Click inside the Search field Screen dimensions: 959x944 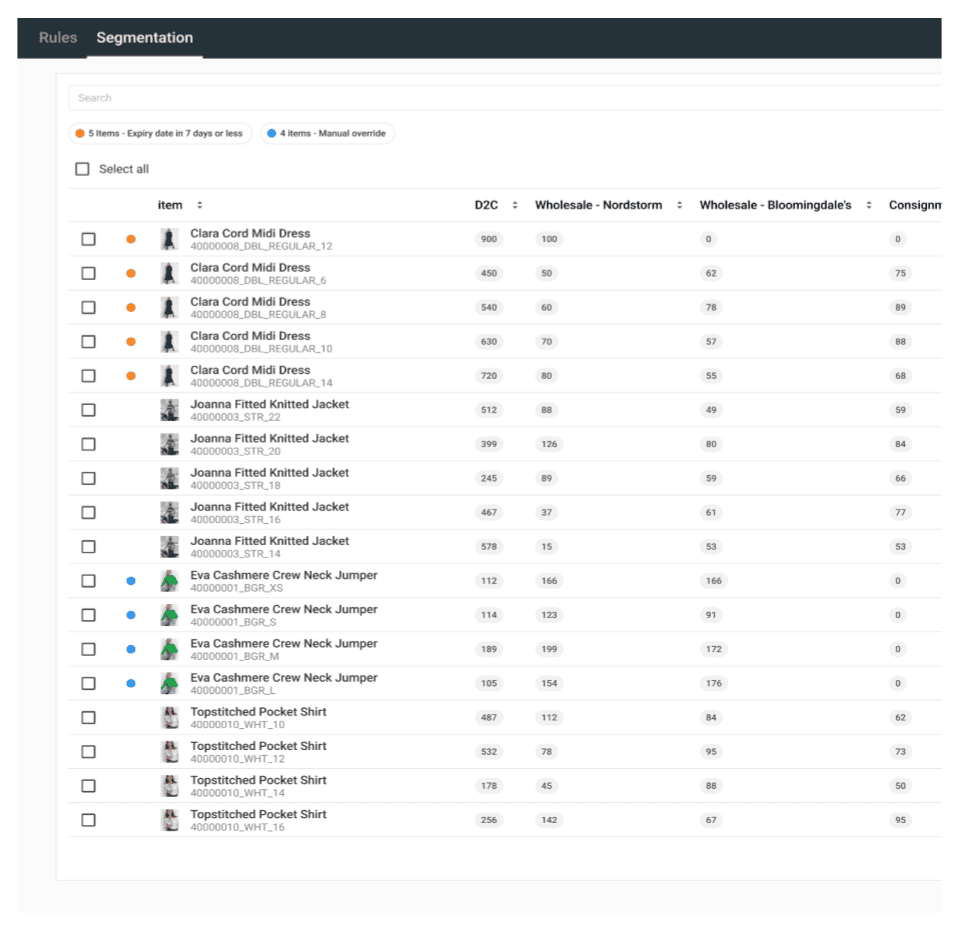(x=300, y=97)
